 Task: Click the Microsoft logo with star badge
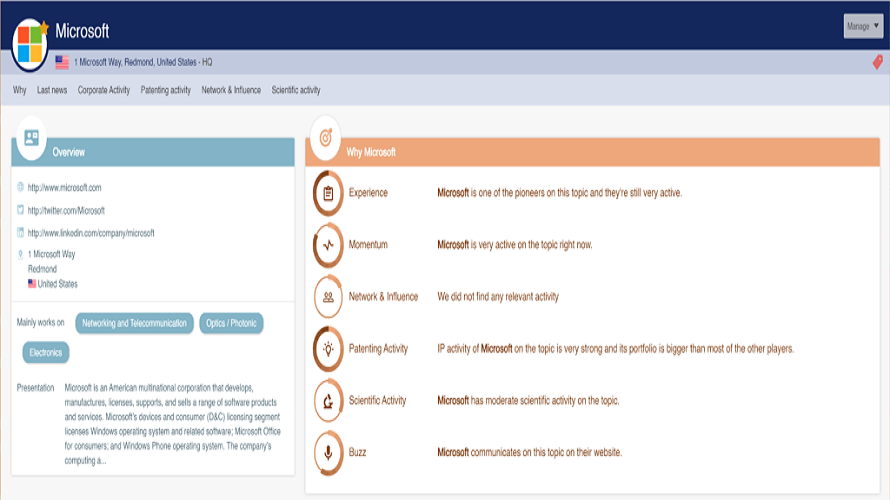coord(30,45)
